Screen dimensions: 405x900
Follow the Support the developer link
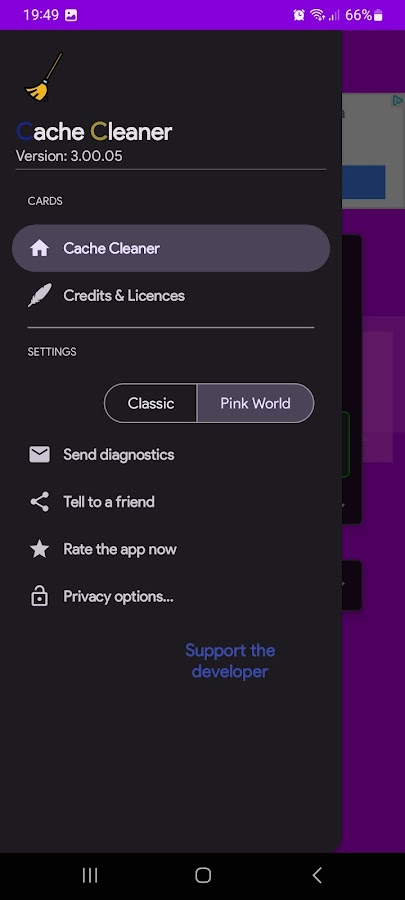coord(230,661)
